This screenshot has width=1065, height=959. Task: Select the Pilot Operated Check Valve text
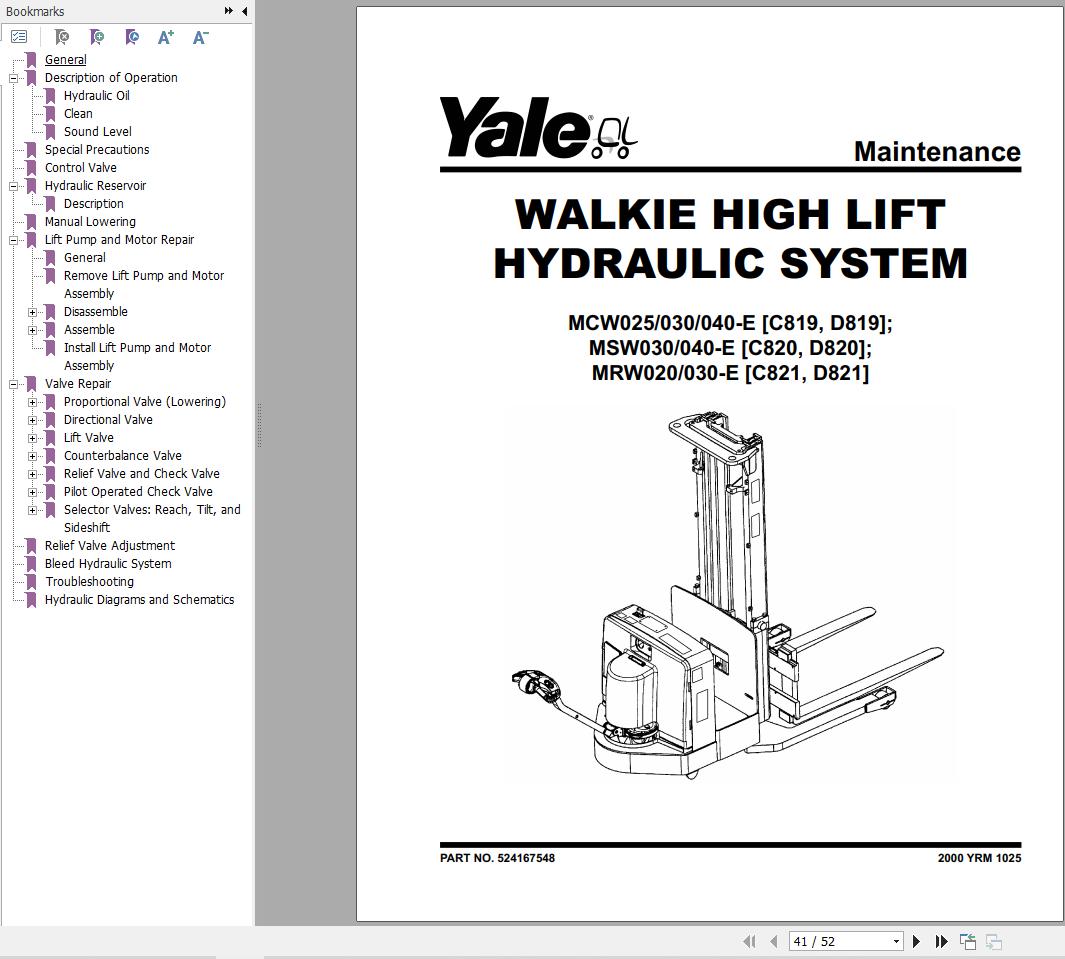pos(138,492)
